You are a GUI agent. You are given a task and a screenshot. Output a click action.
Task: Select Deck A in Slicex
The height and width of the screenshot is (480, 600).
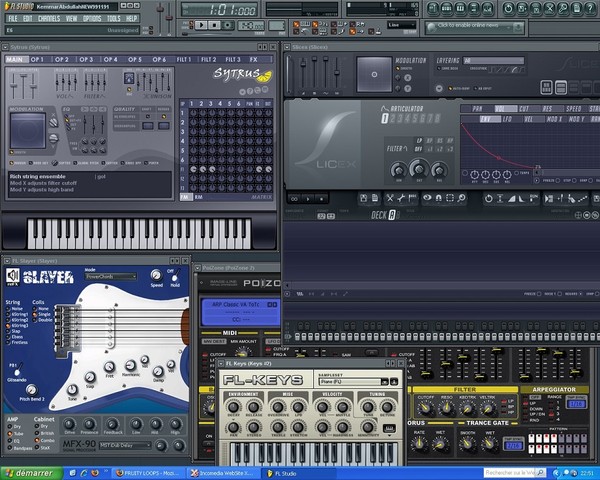point(392,215)
